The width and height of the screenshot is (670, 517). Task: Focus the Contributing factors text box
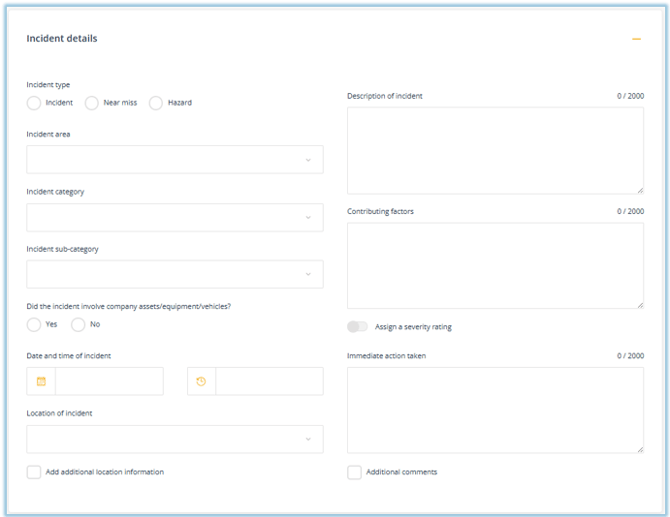coord(495,265)
